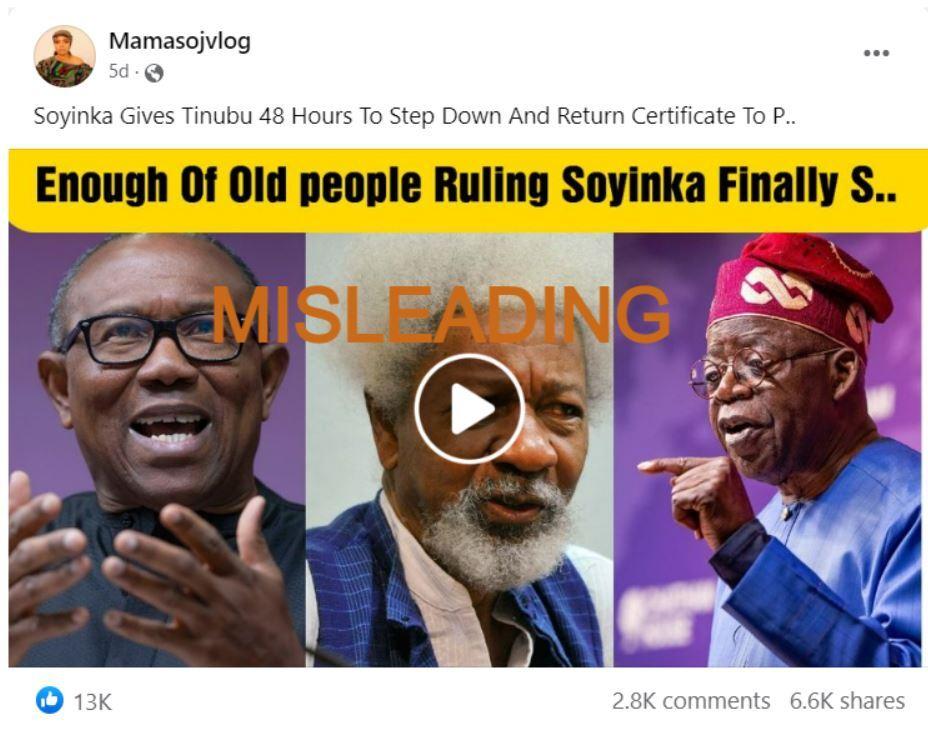Open the 6.6K shares link

847,701
